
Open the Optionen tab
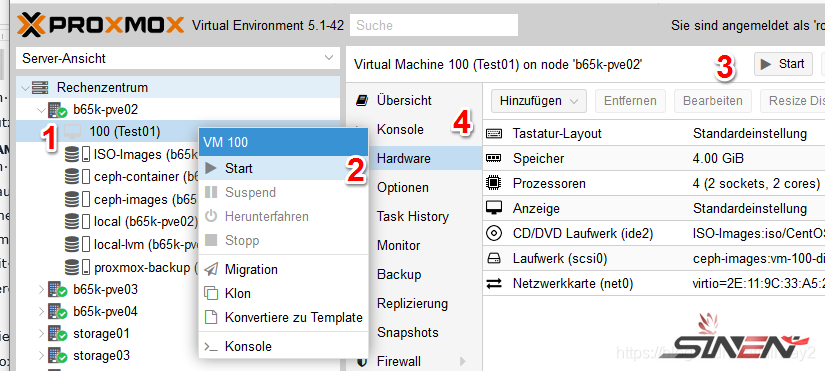coord(414,187)
